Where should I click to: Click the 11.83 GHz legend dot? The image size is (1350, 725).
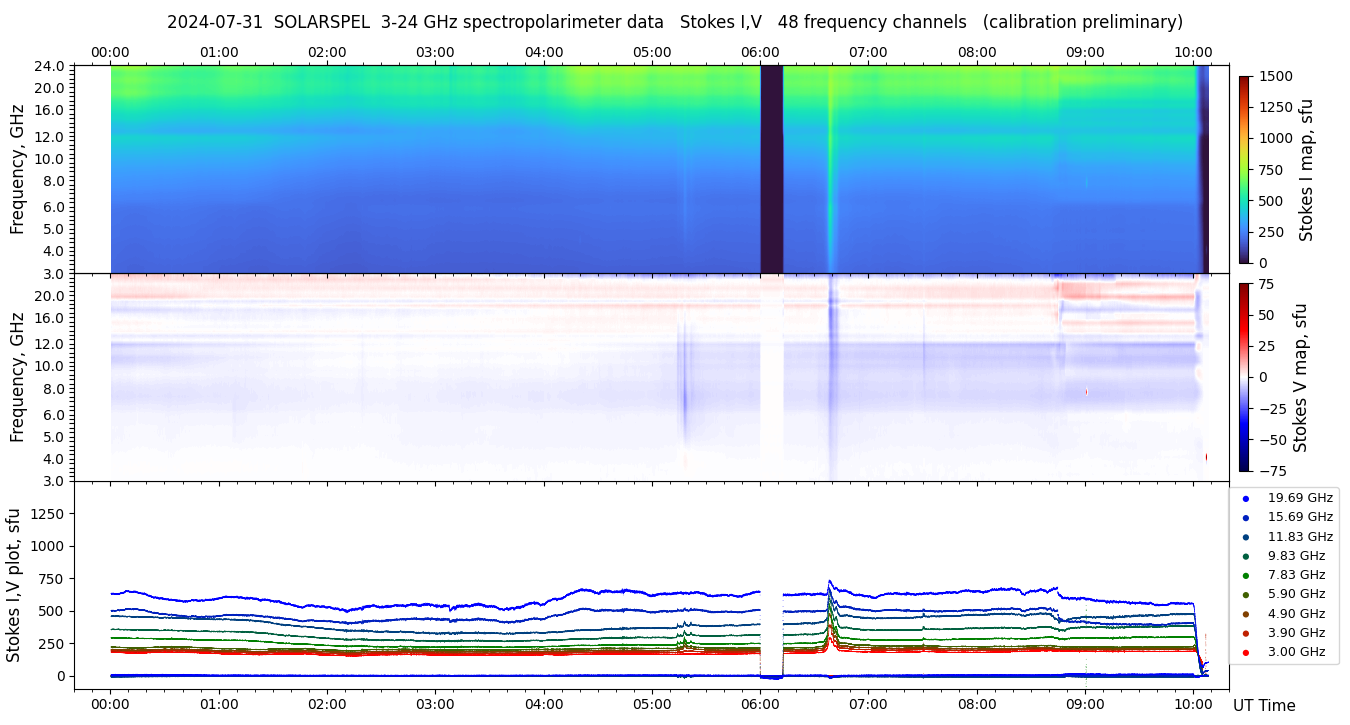coord(1246,537)
